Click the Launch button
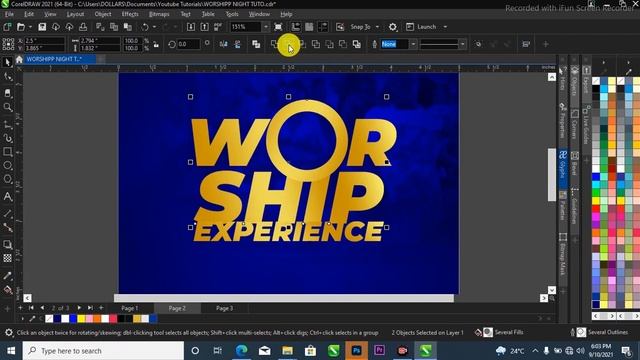640x360 pixels. [x=422, y=27]
